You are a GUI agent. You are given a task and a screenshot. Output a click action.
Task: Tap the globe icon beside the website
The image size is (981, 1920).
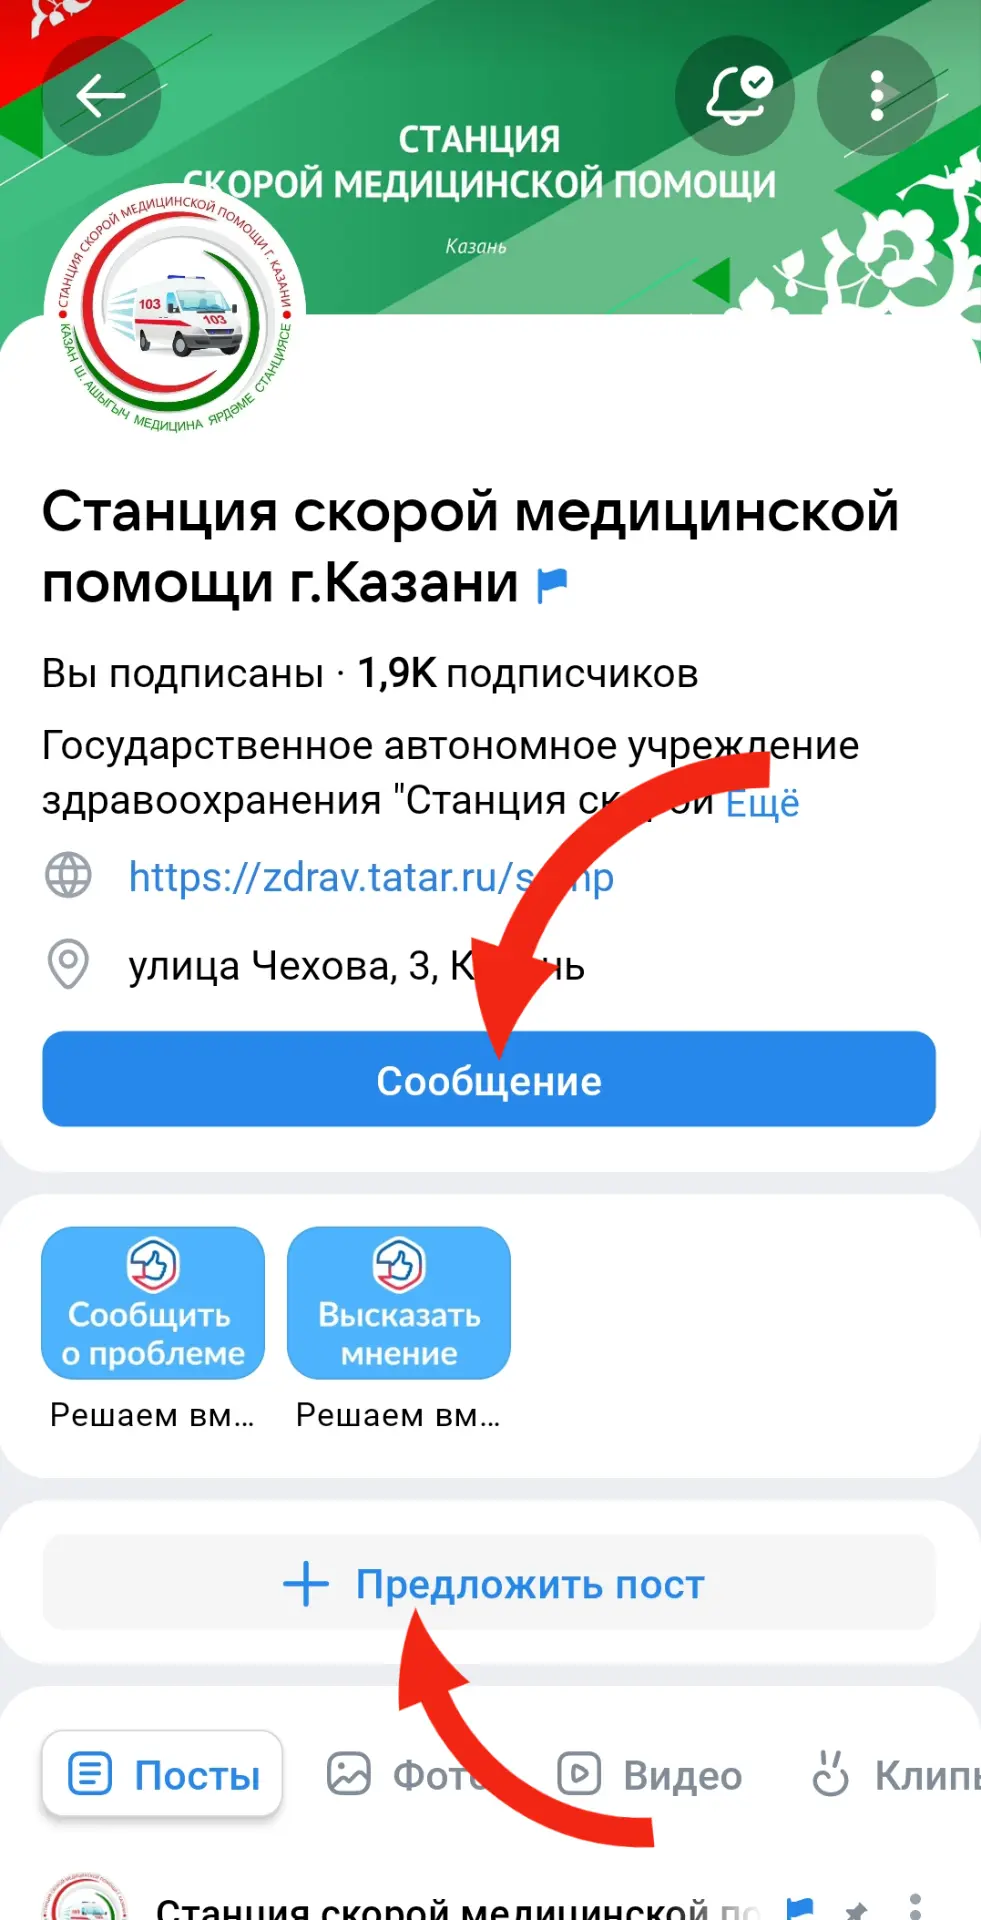point(68,876)
